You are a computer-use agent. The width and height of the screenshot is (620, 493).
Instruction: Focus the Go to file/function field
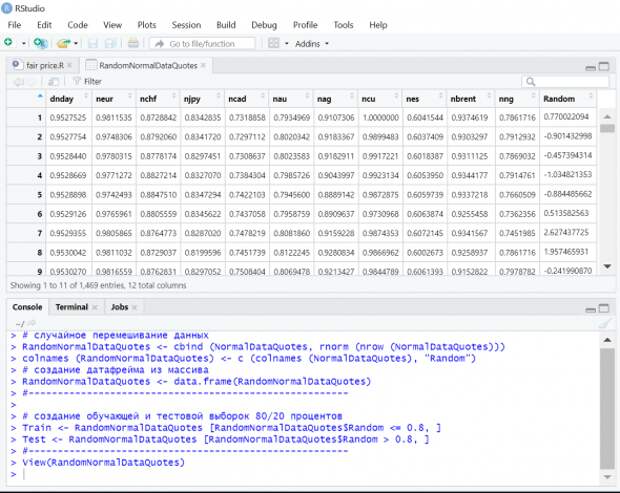click(202, 43)
